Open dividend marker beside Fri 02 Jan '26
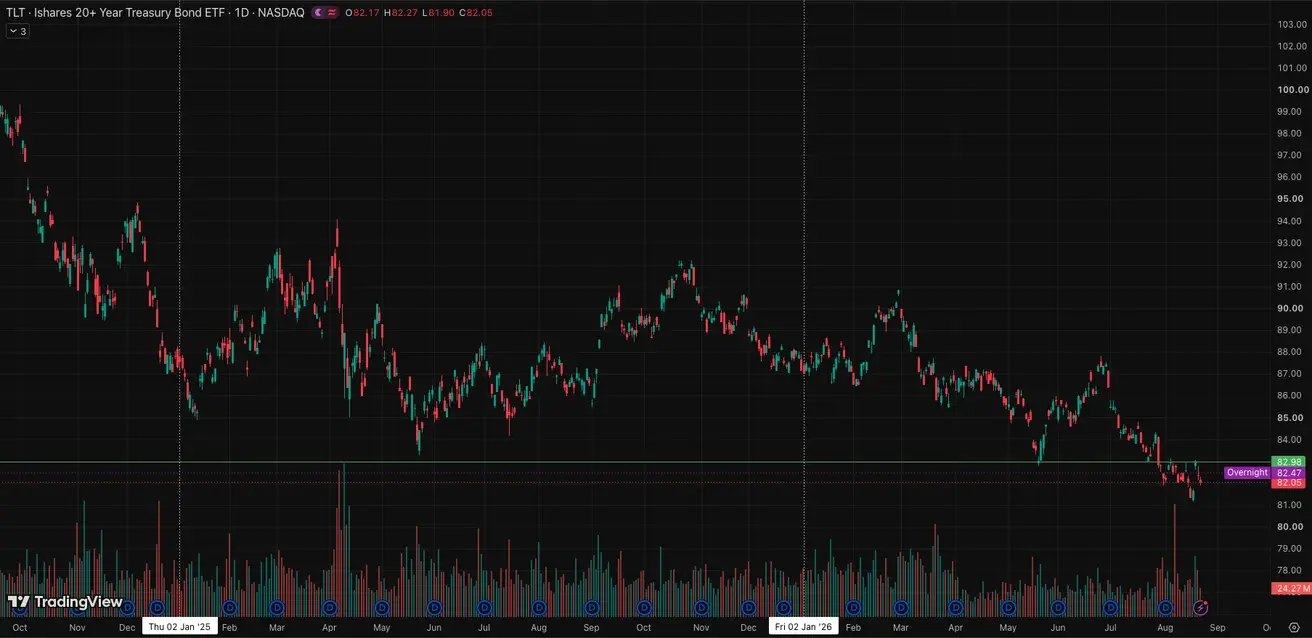The width and height of the screenshot is (1312, 638). (x=784, y=608)
